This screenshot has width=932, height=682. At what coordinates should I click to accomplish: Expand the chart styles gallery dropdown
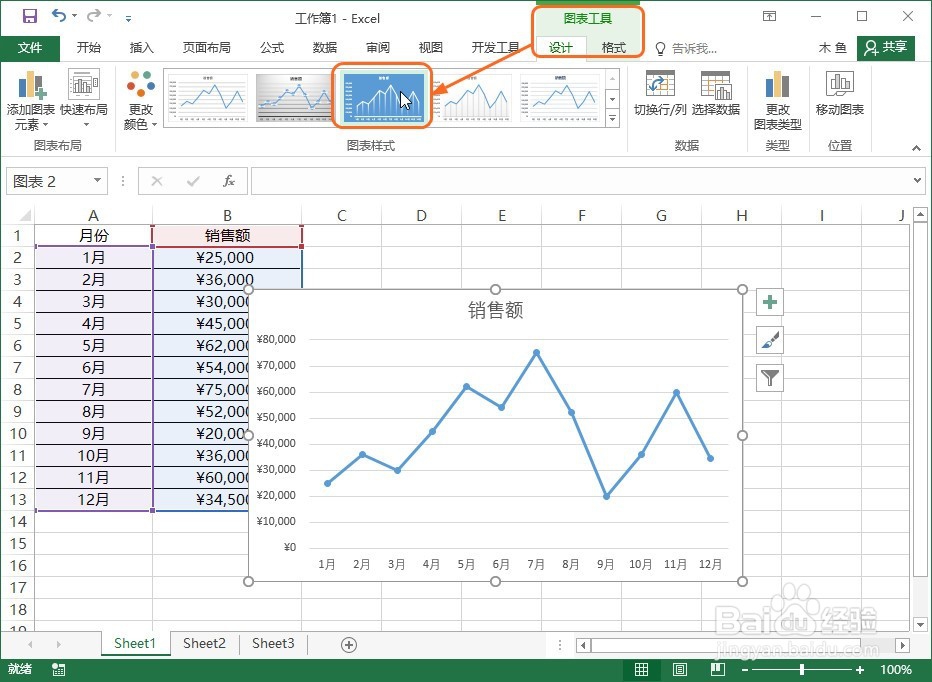[x=613, y=117]
